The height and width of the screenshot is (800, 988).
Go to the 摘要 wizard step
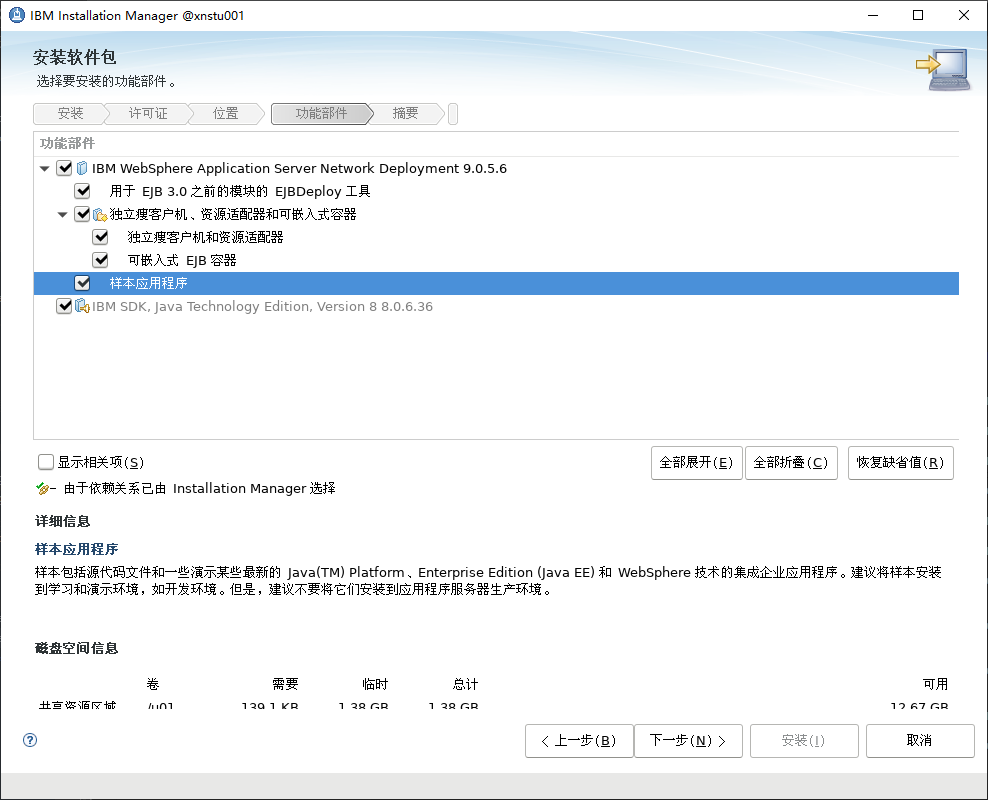[405, 113]
